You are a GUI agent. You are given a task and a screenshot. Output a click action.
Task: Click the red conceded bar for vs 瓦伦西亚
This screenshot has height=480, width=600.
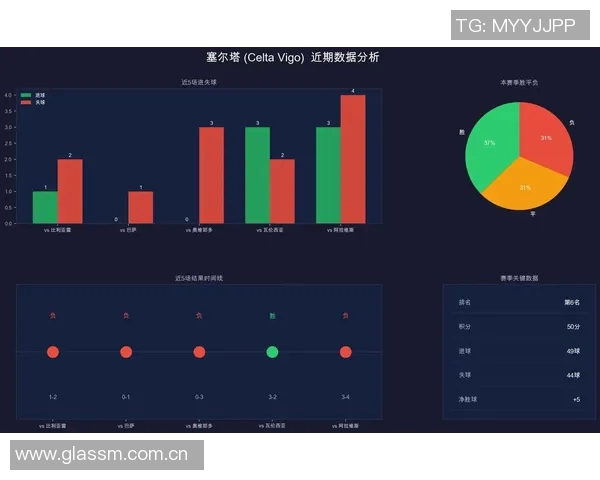pos(282,191)
